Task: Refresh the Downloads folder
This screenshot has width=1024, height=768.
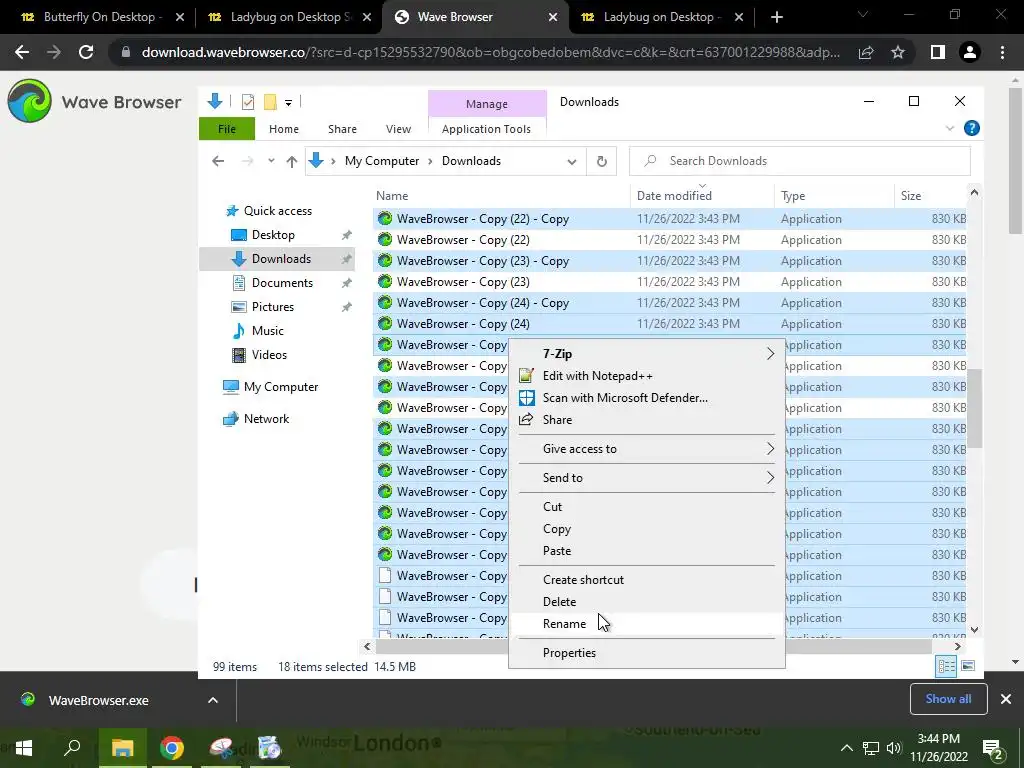Action: pos(601,161)
